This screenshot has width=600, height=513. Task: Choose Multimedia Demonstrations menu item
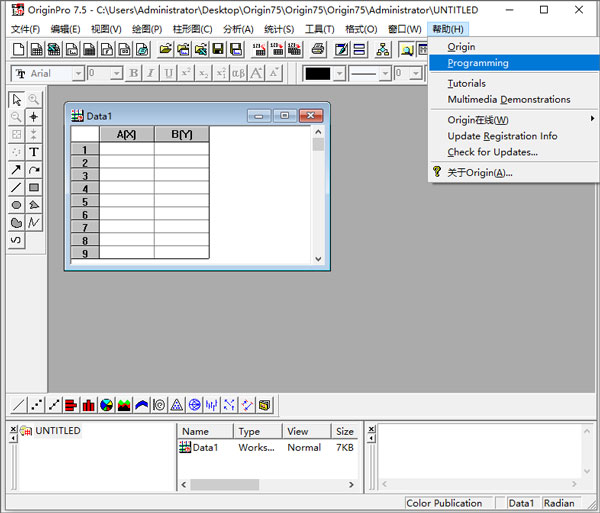point(514,99)
